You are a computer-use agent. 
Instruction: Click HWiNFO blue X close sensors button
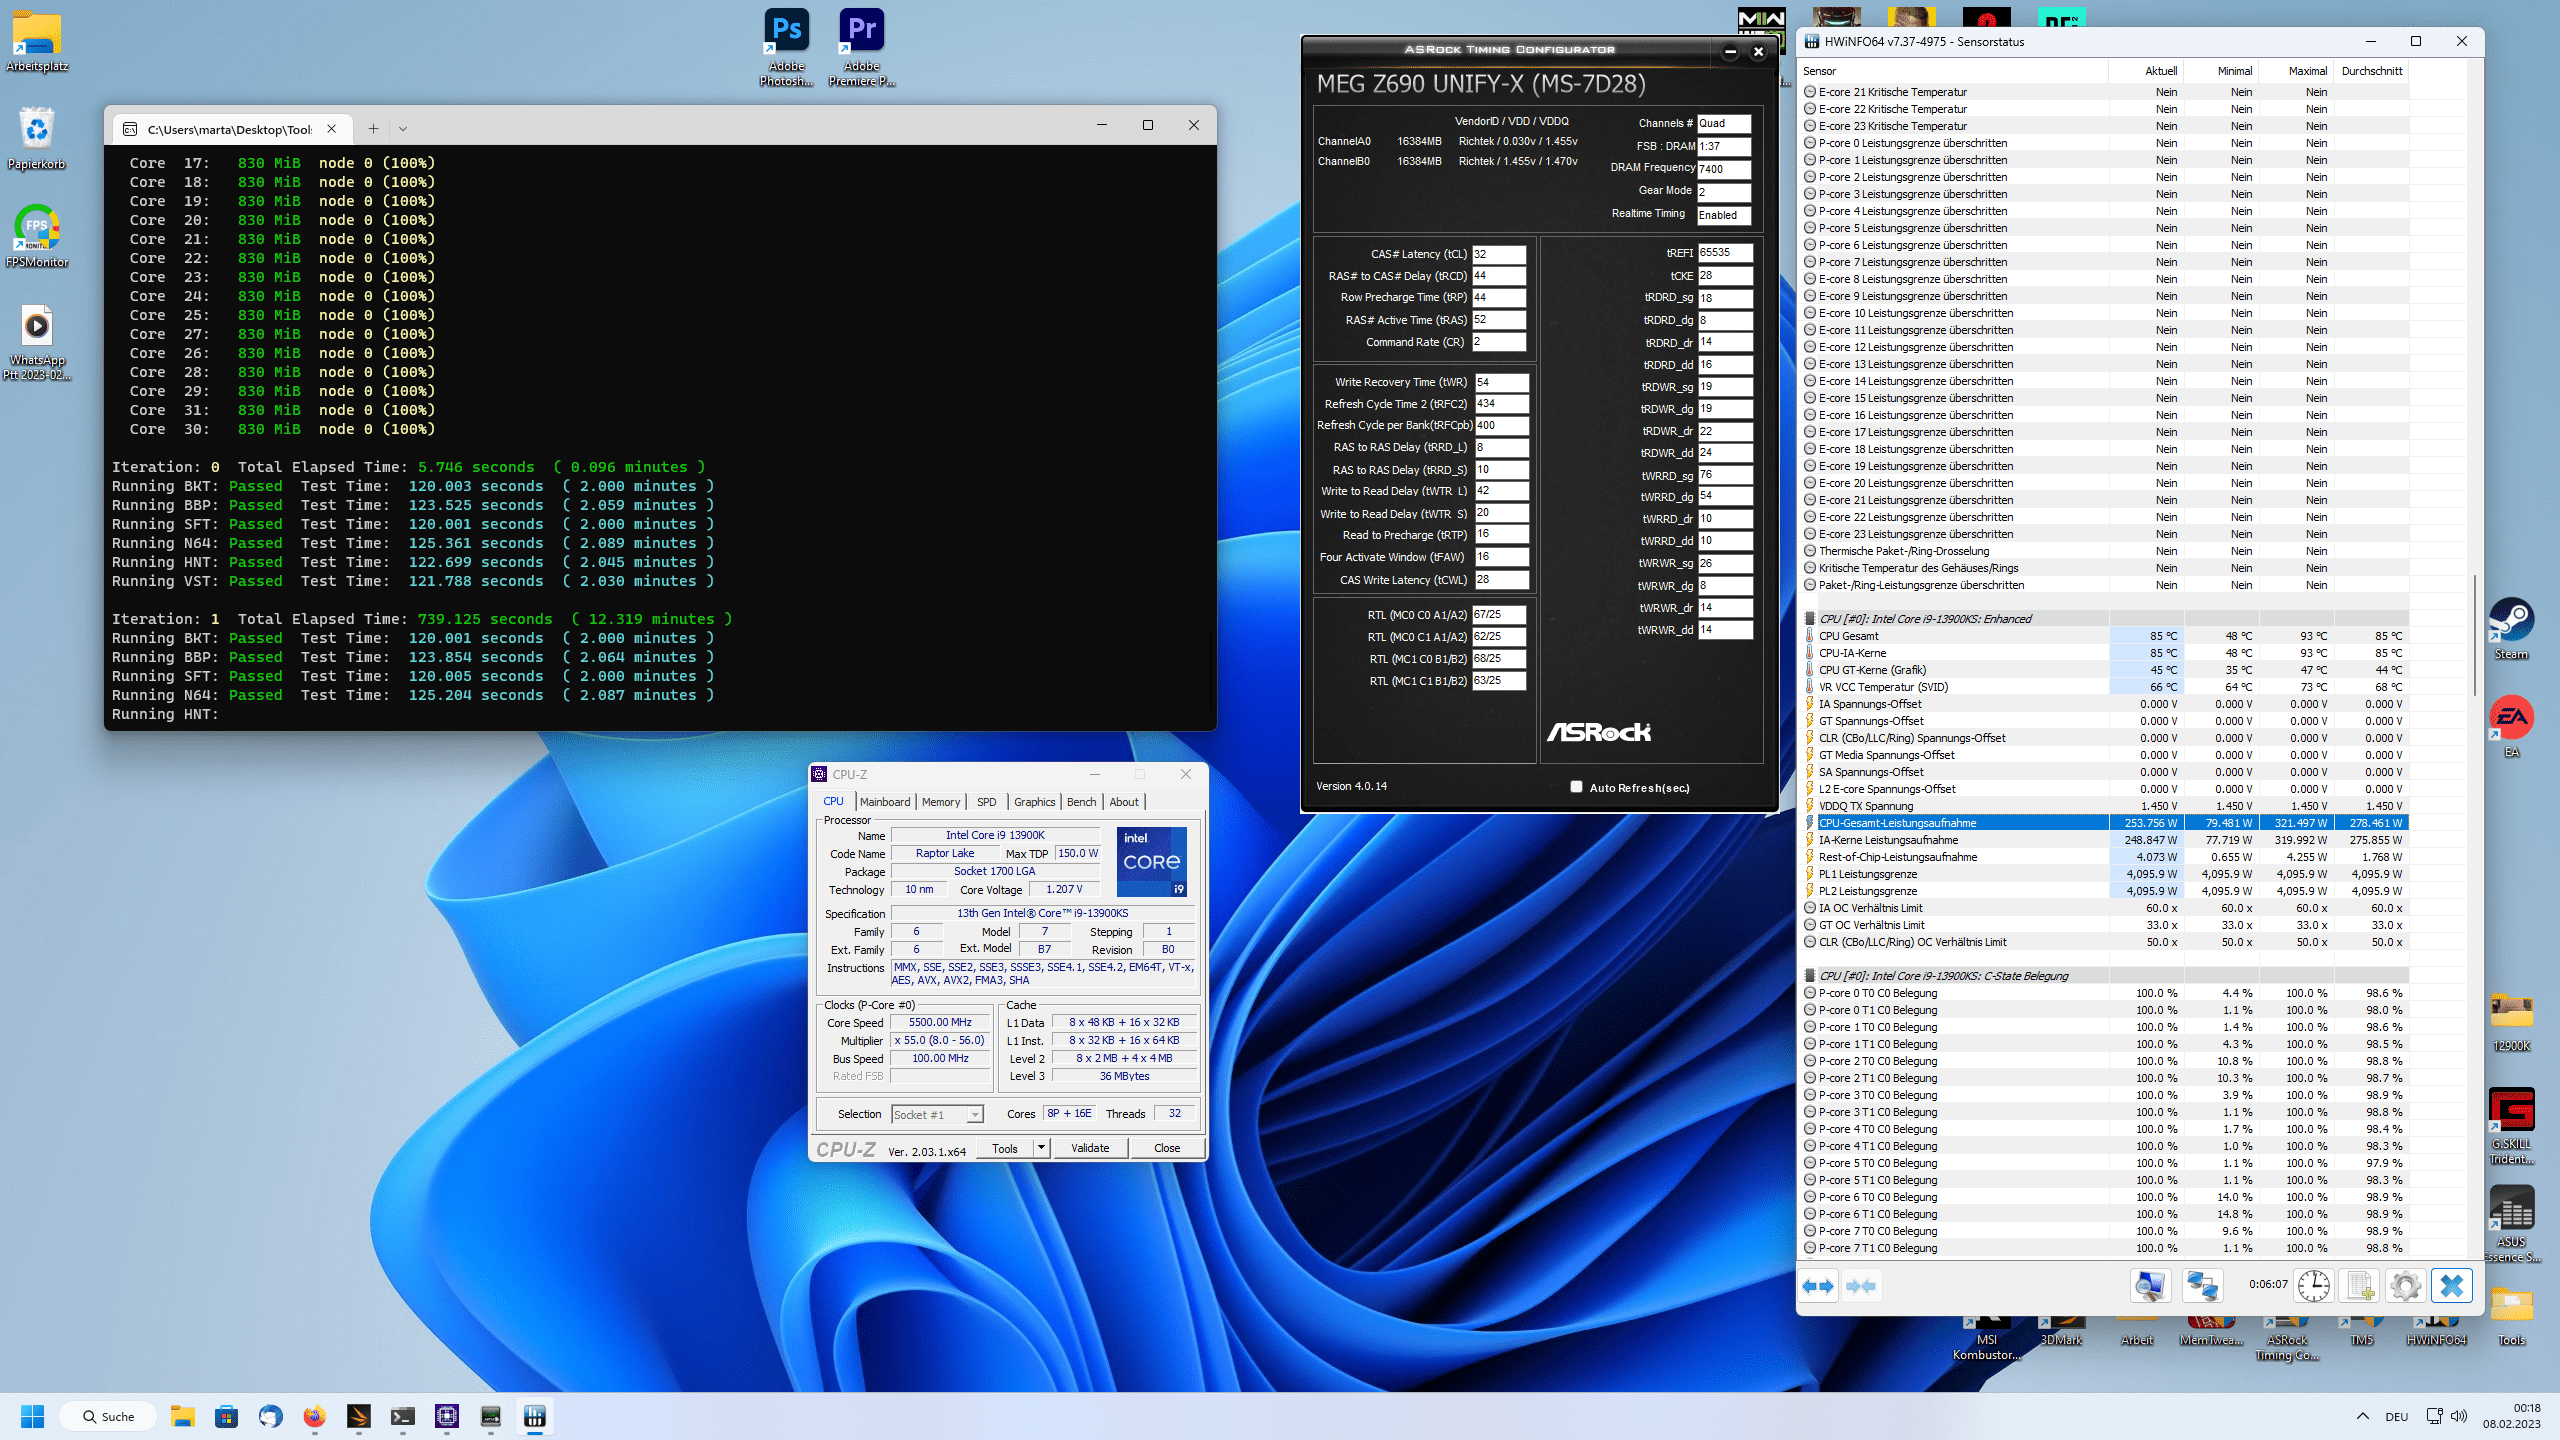(2452, 1286)
